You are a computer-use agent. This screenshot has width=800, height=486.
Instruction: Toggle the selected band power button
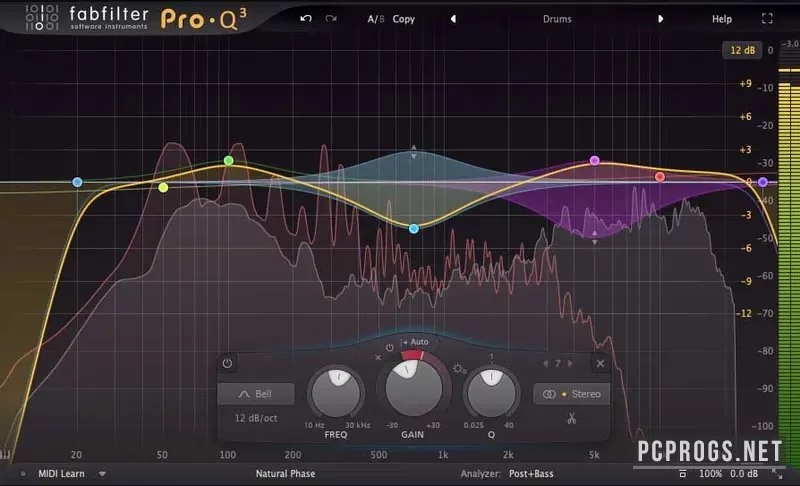(x=227, y=363)
